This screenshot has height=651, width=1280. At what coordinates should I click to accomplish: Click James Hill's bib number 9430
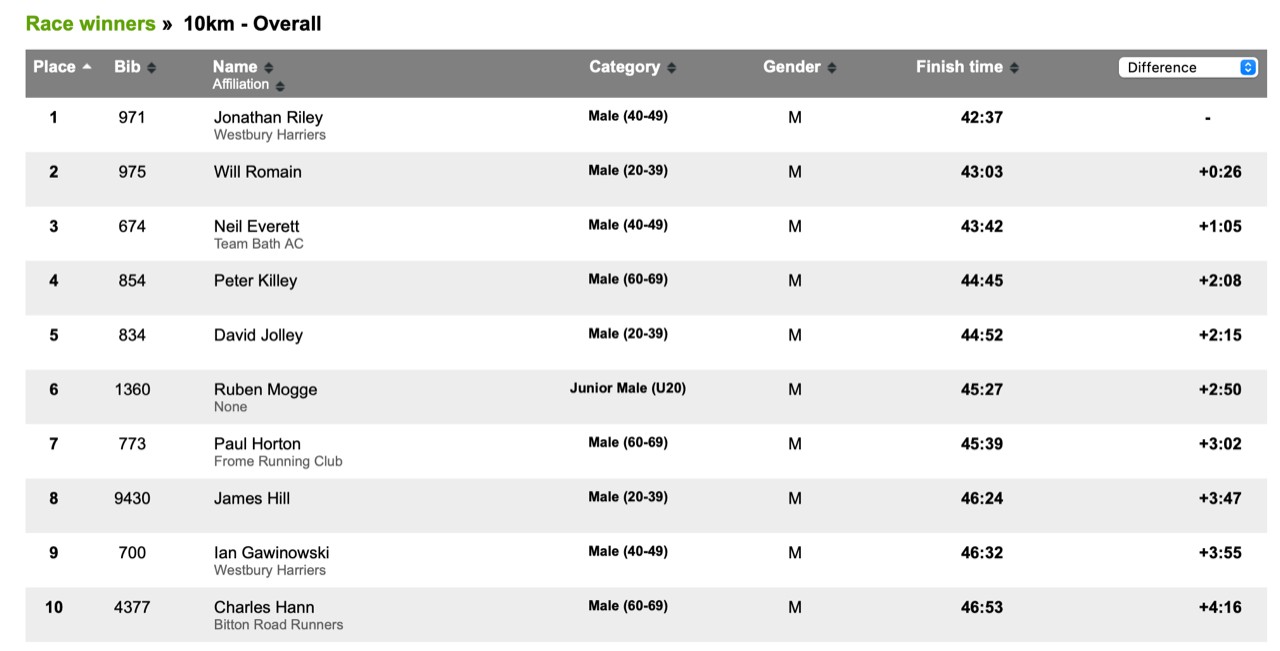pyautogui.click(x=132, y=498)
